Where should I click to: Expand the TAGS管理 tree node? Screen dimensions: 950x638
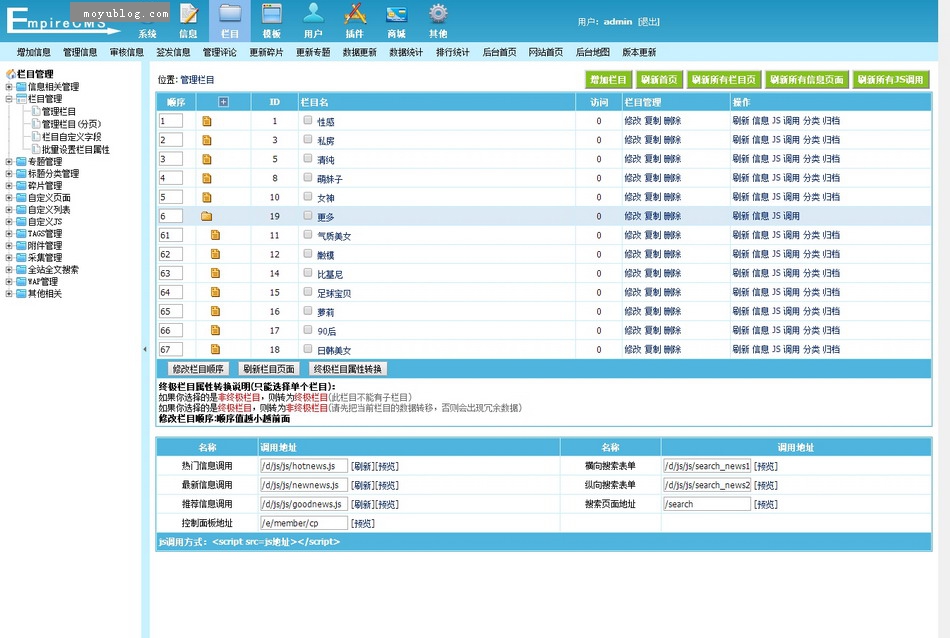[9, 234]
